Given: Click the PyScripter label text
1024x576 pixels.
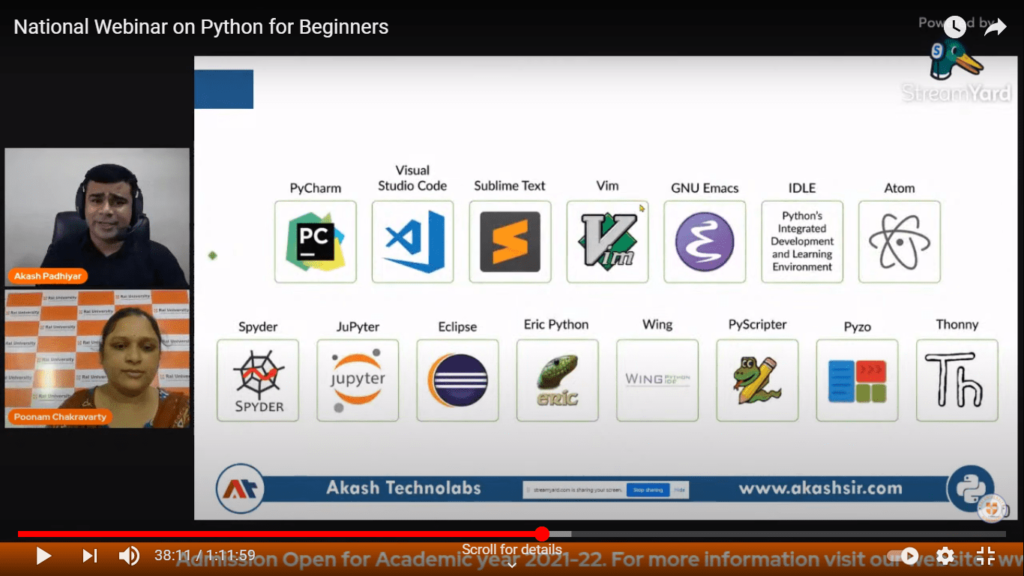Looking at the screenshot, I should click(x=757, y=325).
